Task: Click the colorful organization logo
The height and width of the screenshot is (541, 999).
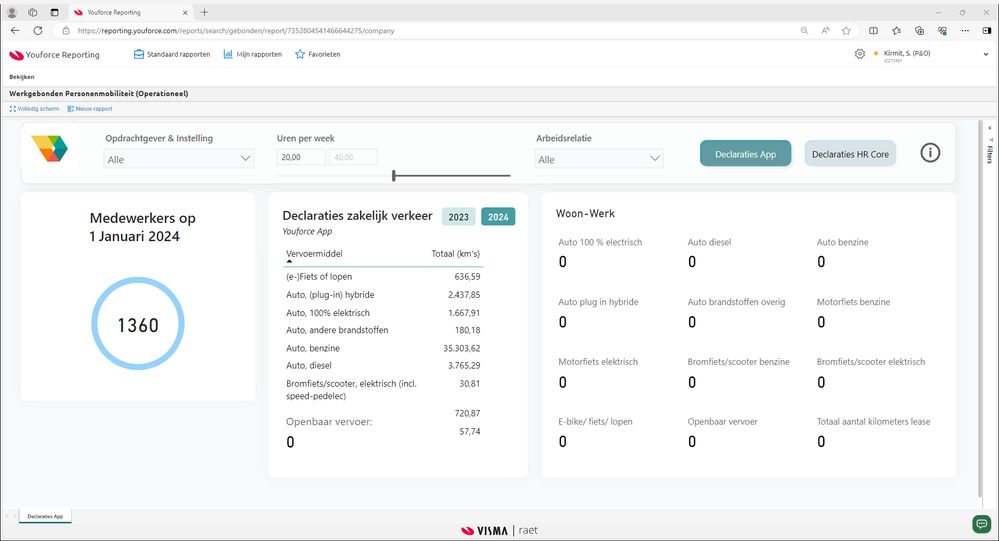Action: coord(50,148)
